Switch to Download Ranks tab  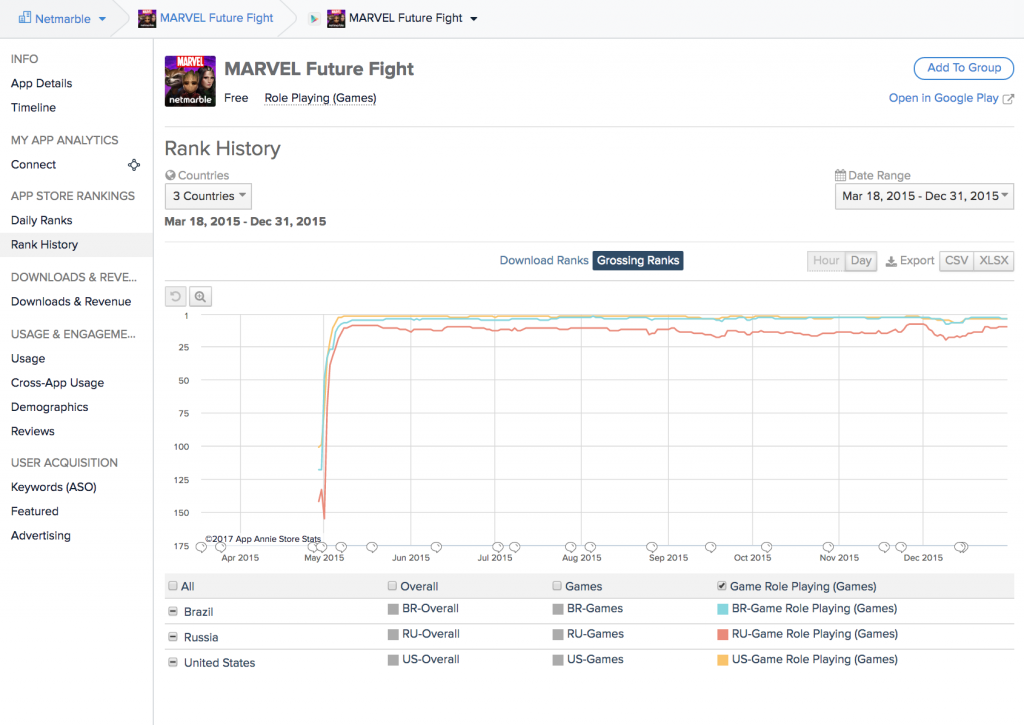544,260
